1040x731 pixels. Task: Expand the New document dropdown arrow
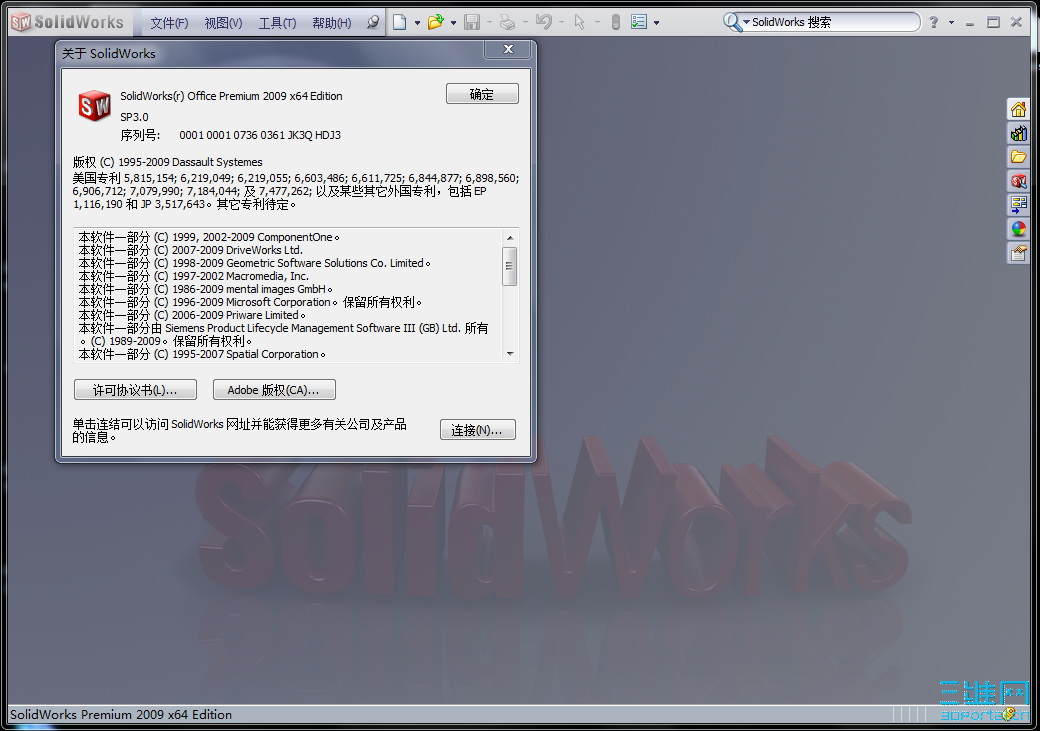(417, 23)
